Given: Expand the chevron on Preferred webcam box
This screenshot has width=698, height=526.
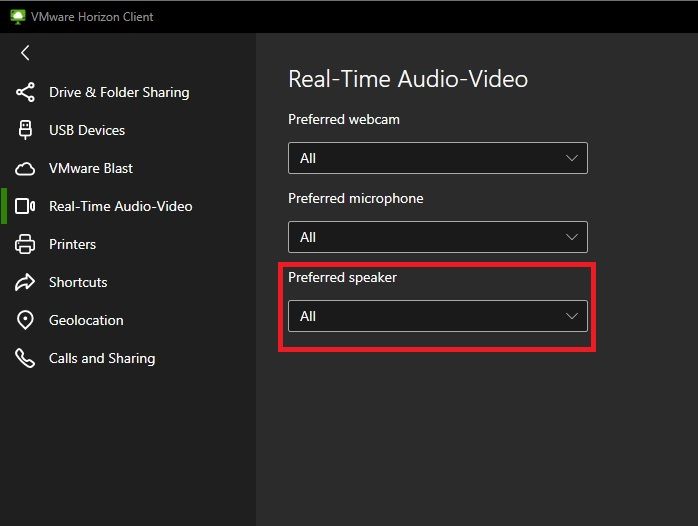Looking at the screenshot, I should click(x=572, y=158).
